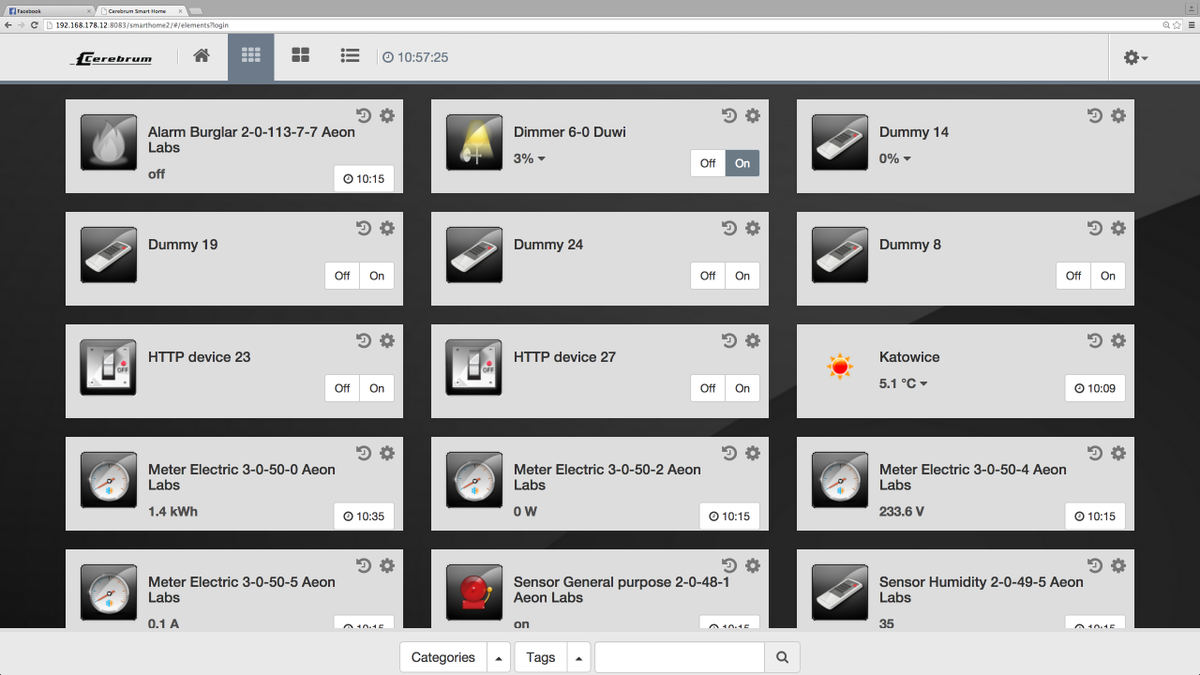Image resolution: width=1200 pixels, height=675 pixels.
Task: Turn Dummy 19 Off
Action: tap(342, 276)
